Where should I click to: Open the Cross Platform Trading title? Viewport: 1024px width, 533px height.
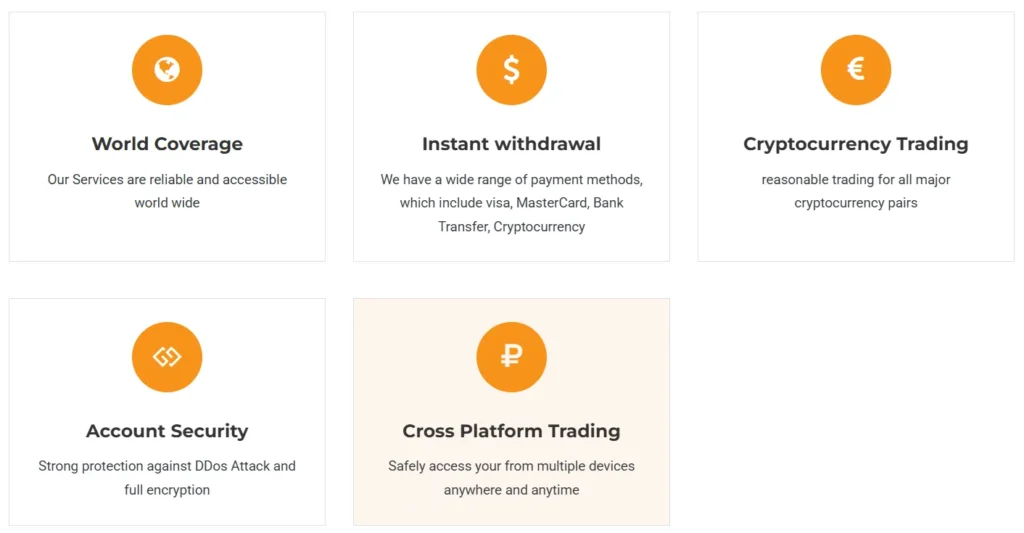[511, 431]
